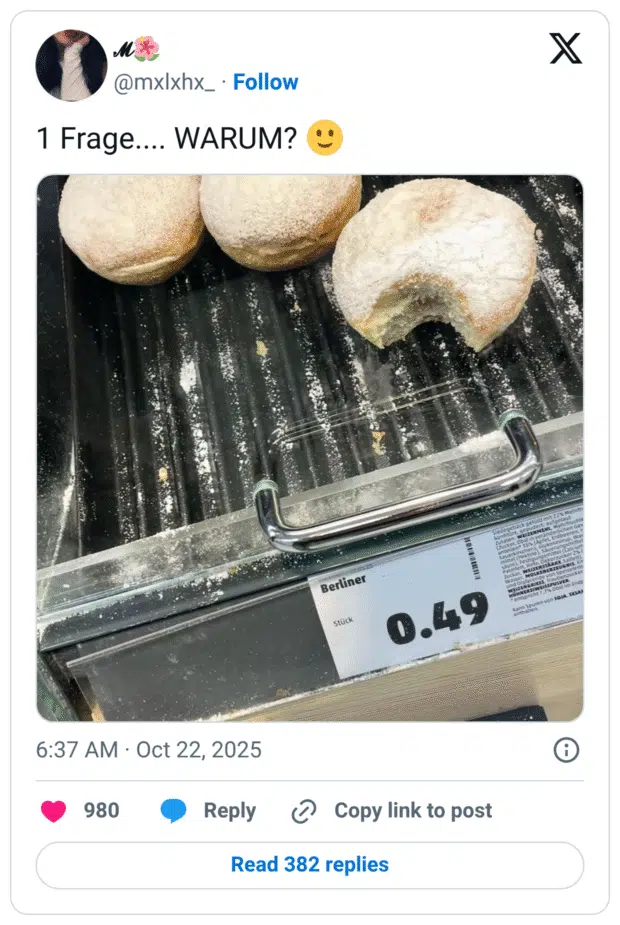Click the 980 likes count

(x=101, y=811)
